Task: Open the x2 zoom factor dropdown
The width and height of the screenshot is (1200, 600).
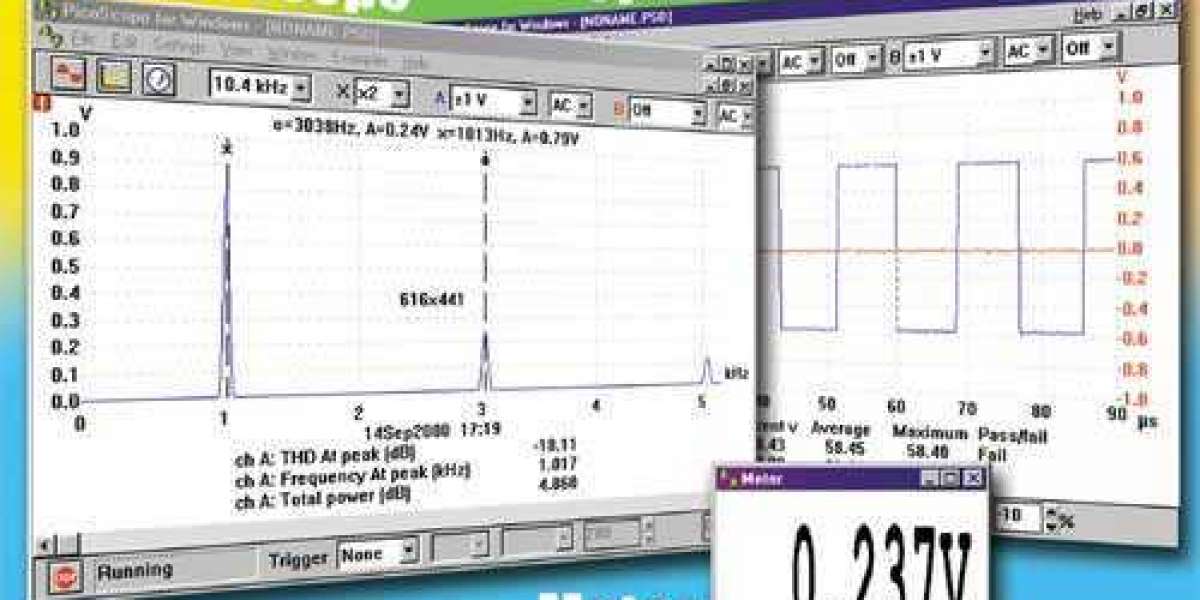Action: 398,94
